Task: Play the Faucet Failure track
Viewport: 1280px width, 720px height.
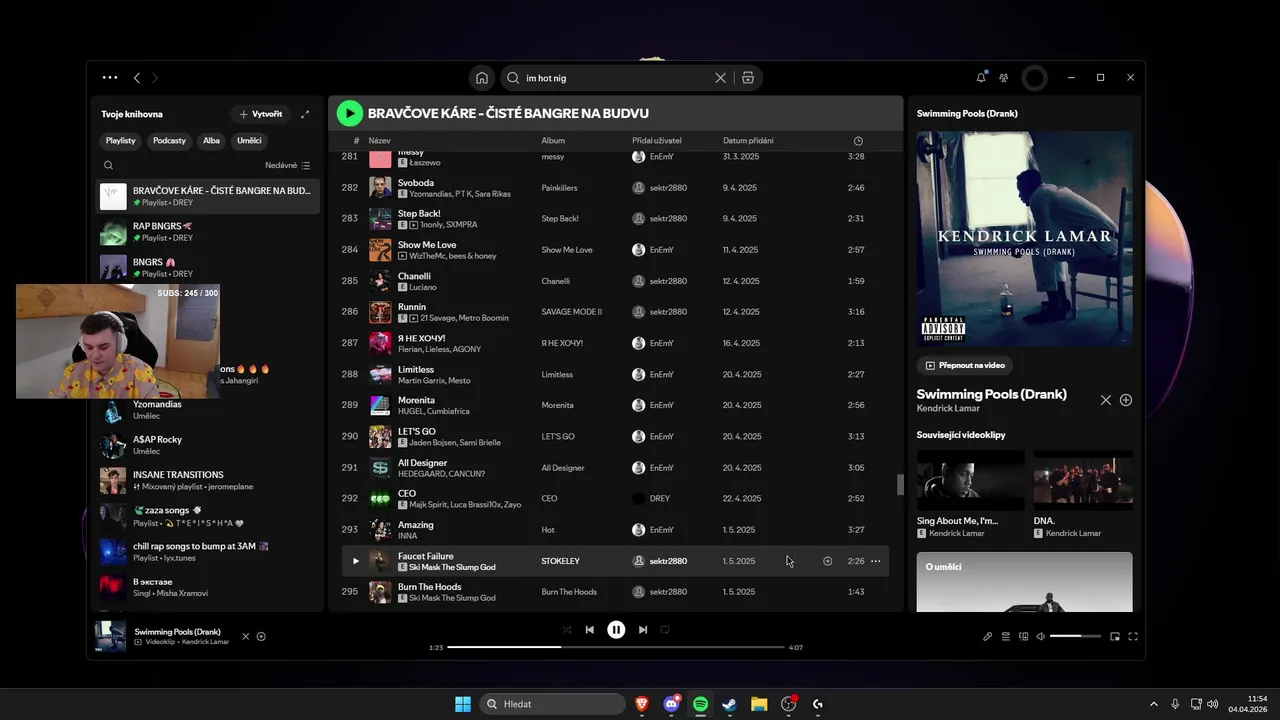Action: click(x=355, y=561)
